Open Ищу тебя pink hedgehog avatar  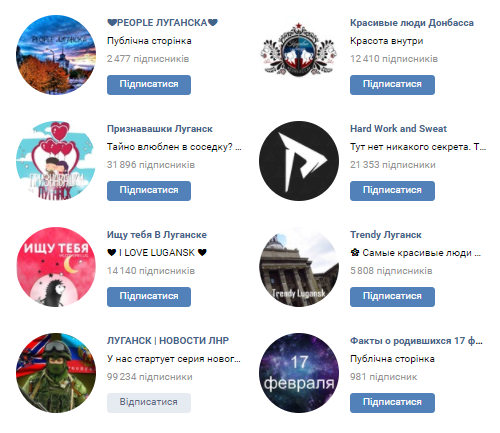pos(56,267)
